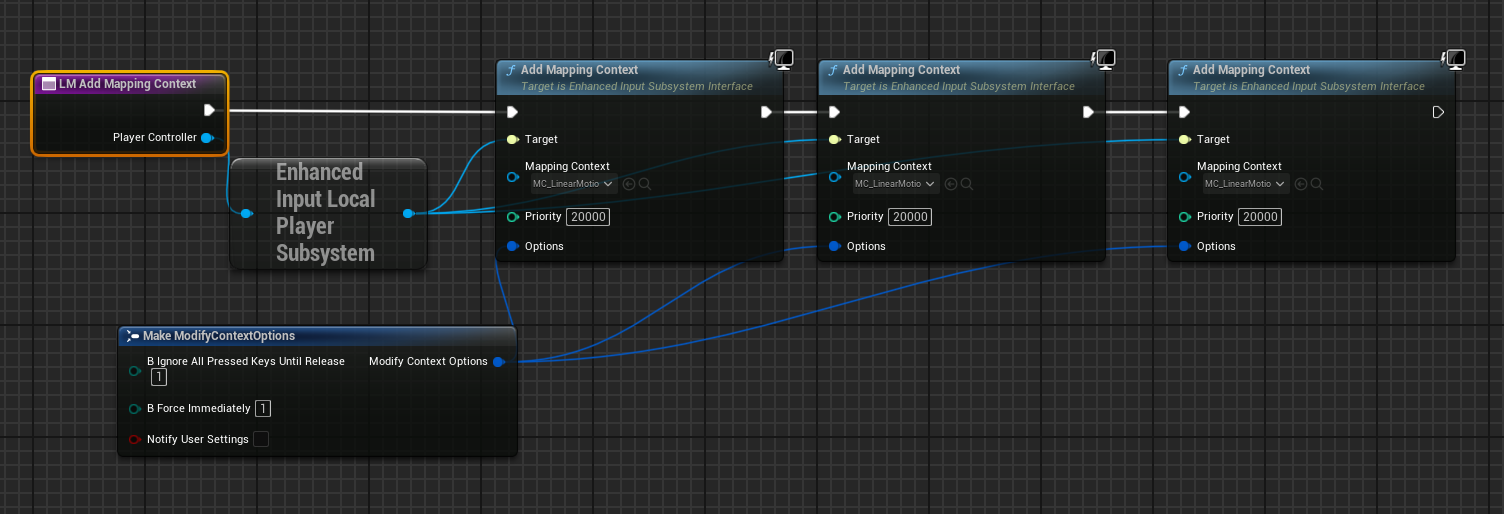This screenshot has height=514, width=1504.
Task: Click the Player Controller output pin
Action: [208, 138]
